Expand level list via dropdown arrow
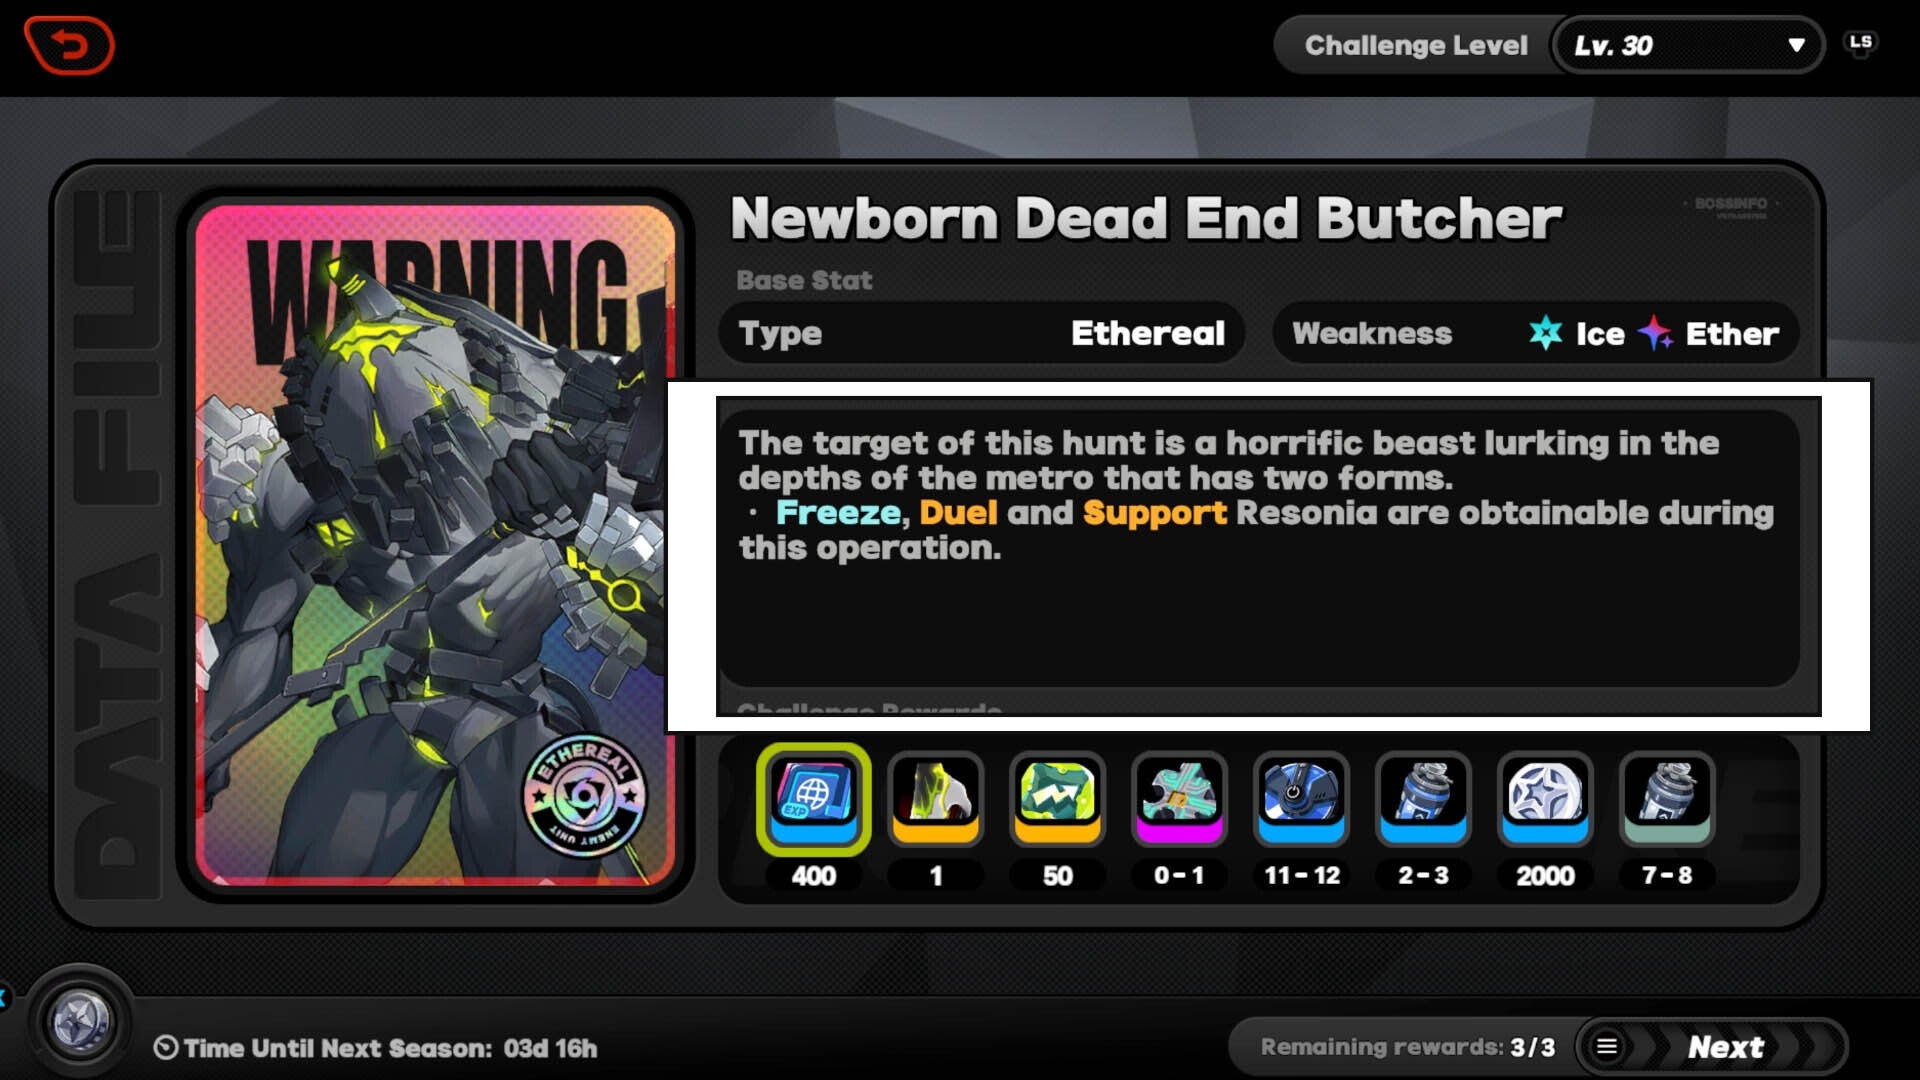This screenshot has height=1080, width=1920. [1796, 45]
